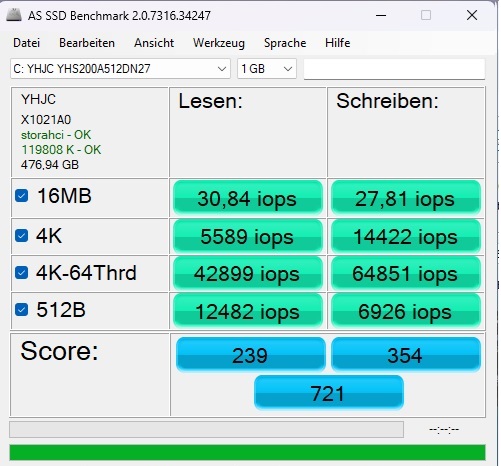Uncheck the 4K-64Thrd test checkbox
This screenshot has height=466, width=501.
click(22, 273)
